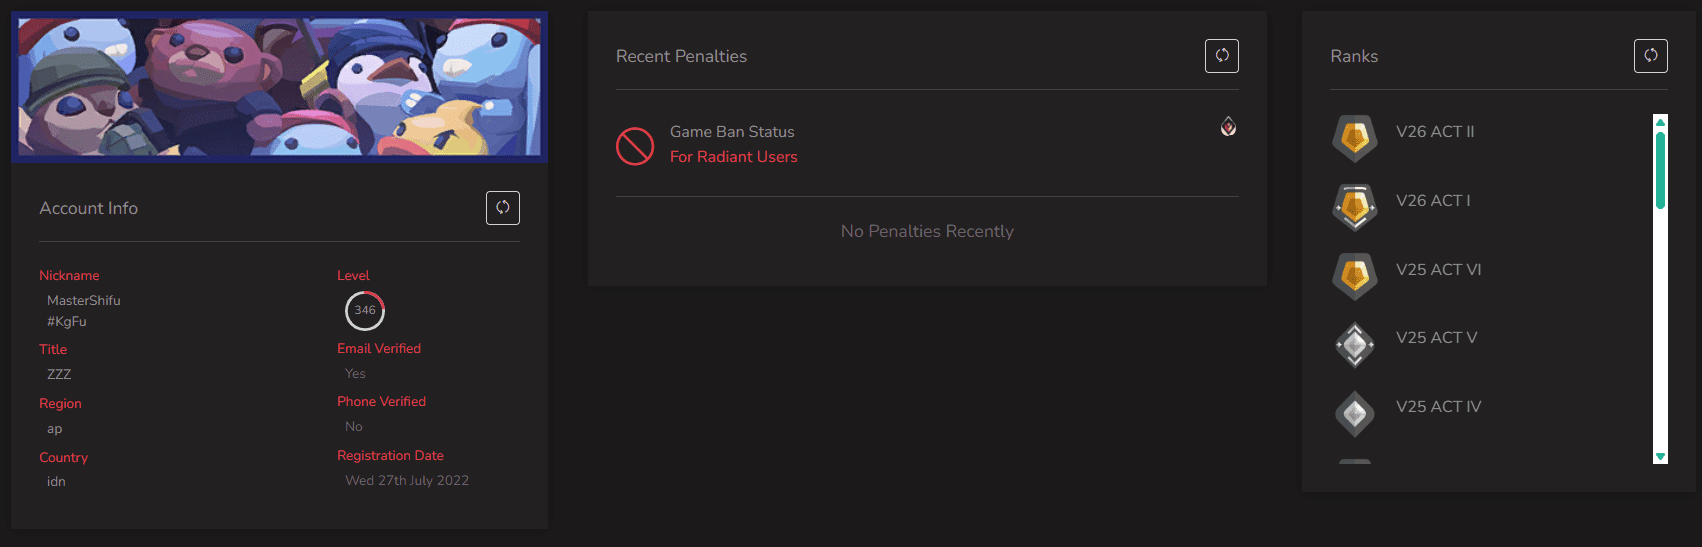The height and width of the screenshot is (547, 1702).
Task: Click the For Radiant Users link
Action: tap(733, 157)
